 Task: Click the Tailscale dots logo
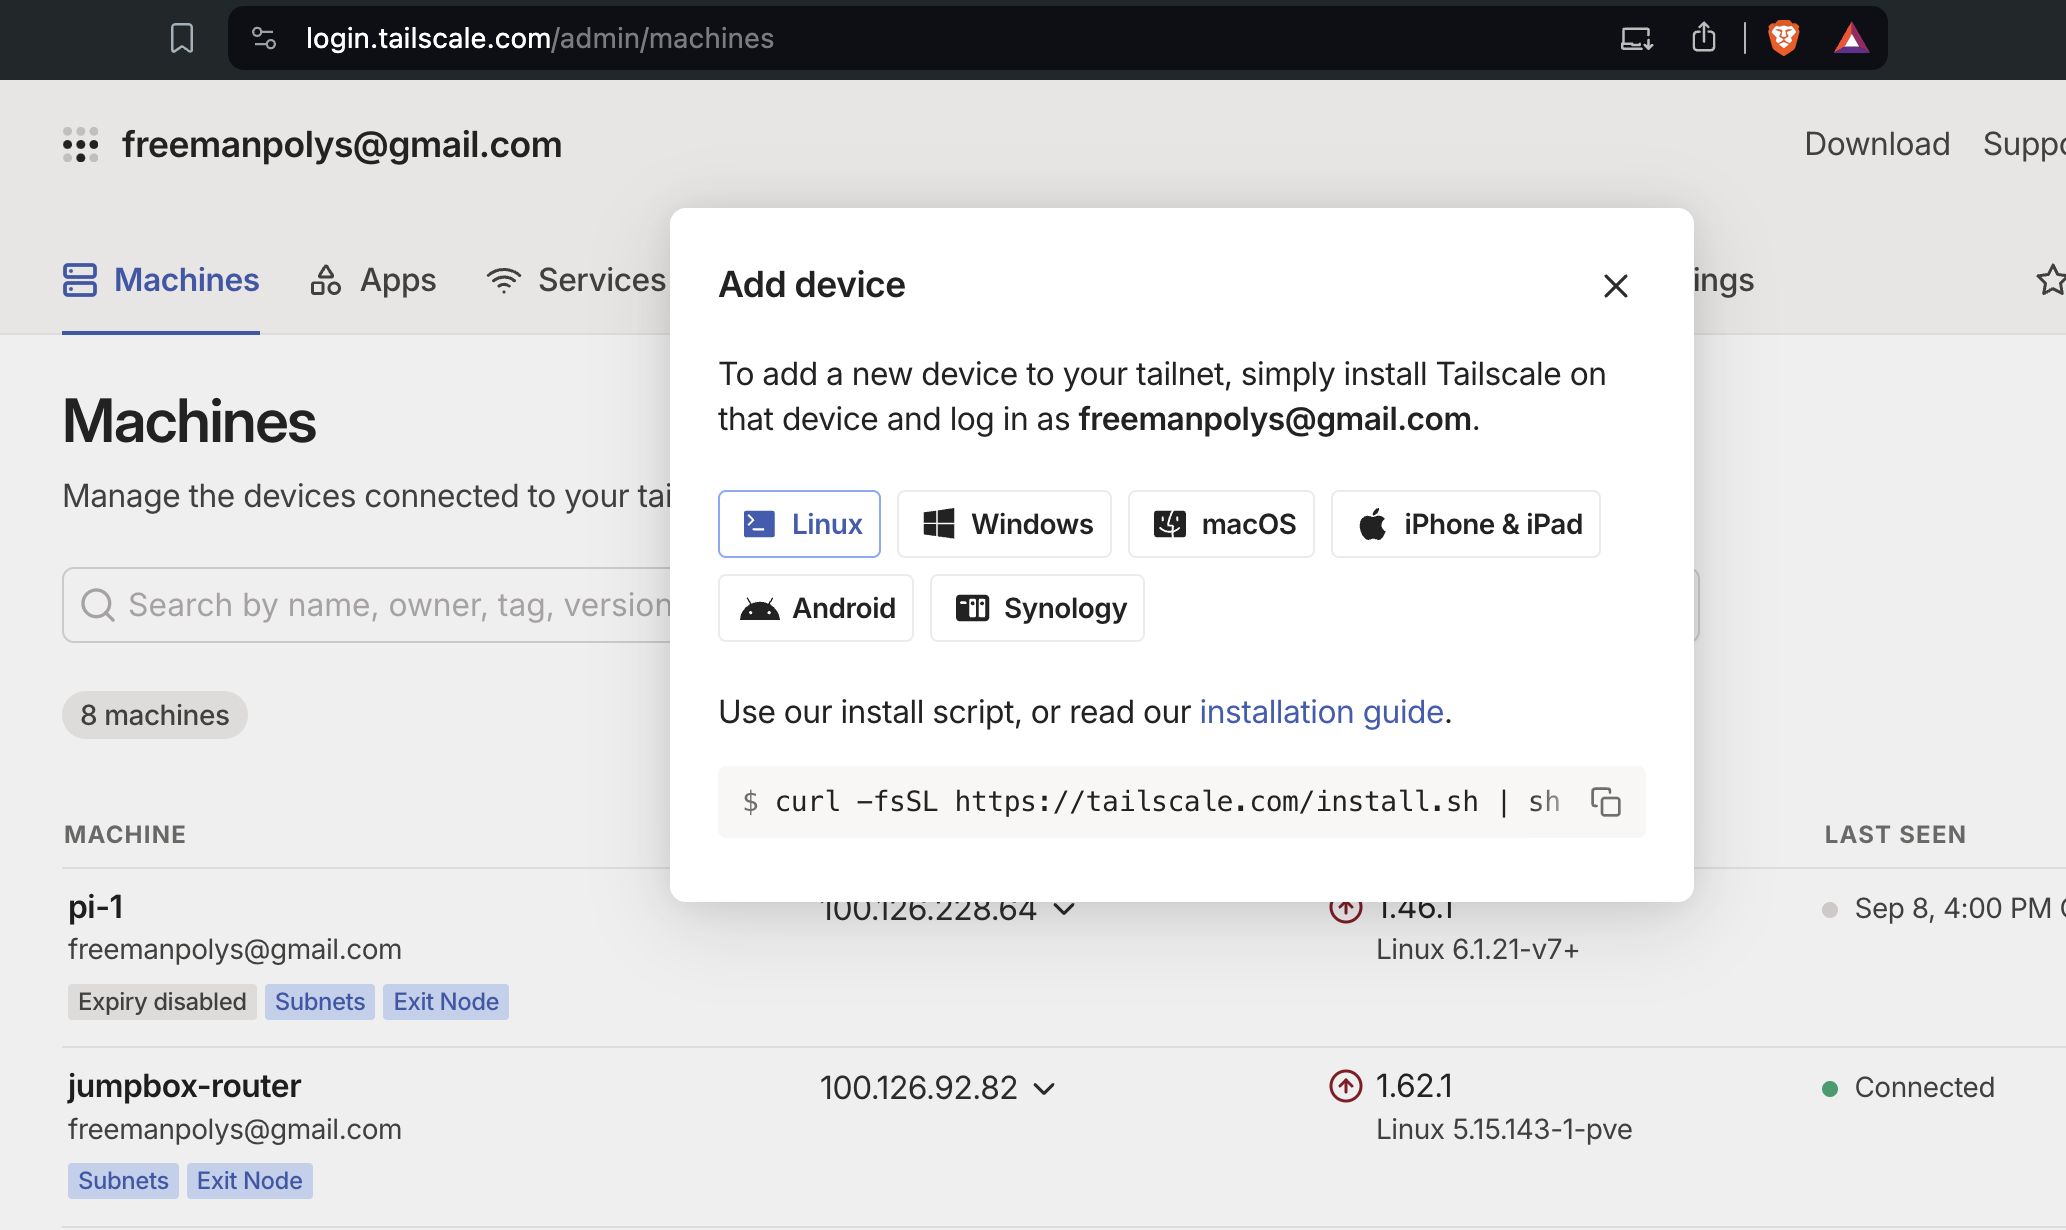[x=80, y=145]
